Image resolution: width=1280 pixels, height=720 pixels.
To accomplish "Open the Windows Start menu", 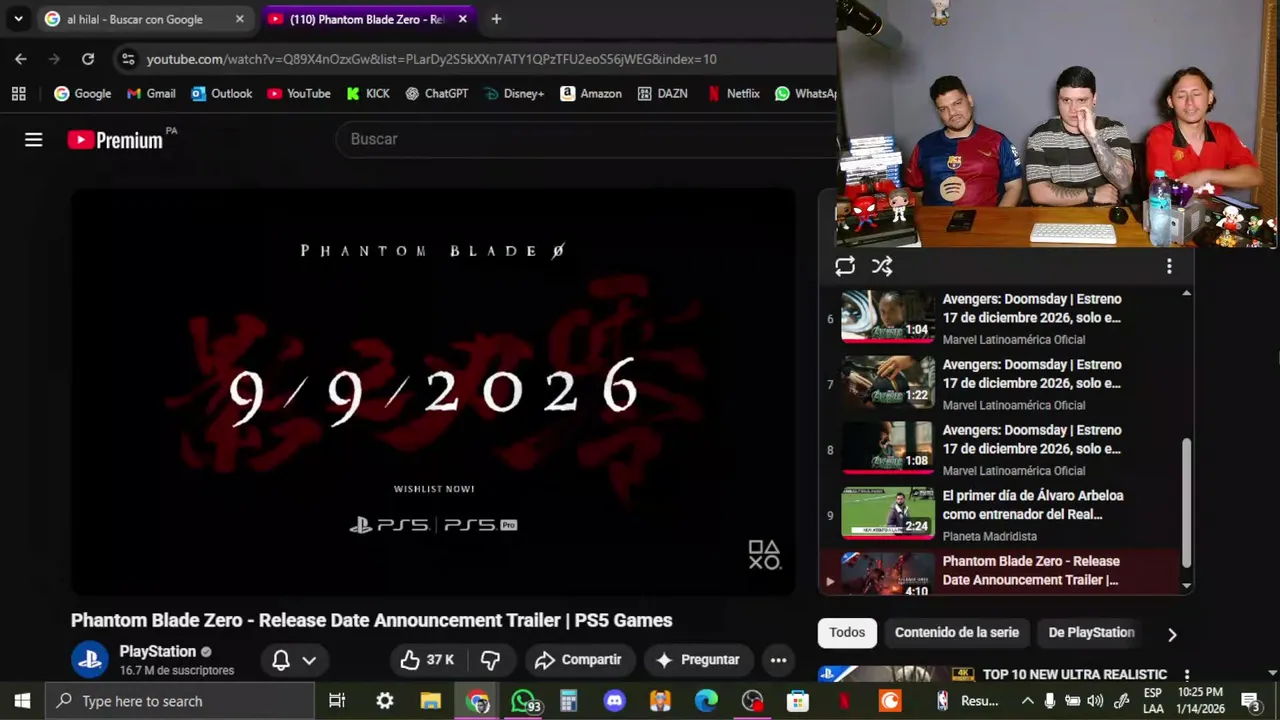I will coord(22,701).
